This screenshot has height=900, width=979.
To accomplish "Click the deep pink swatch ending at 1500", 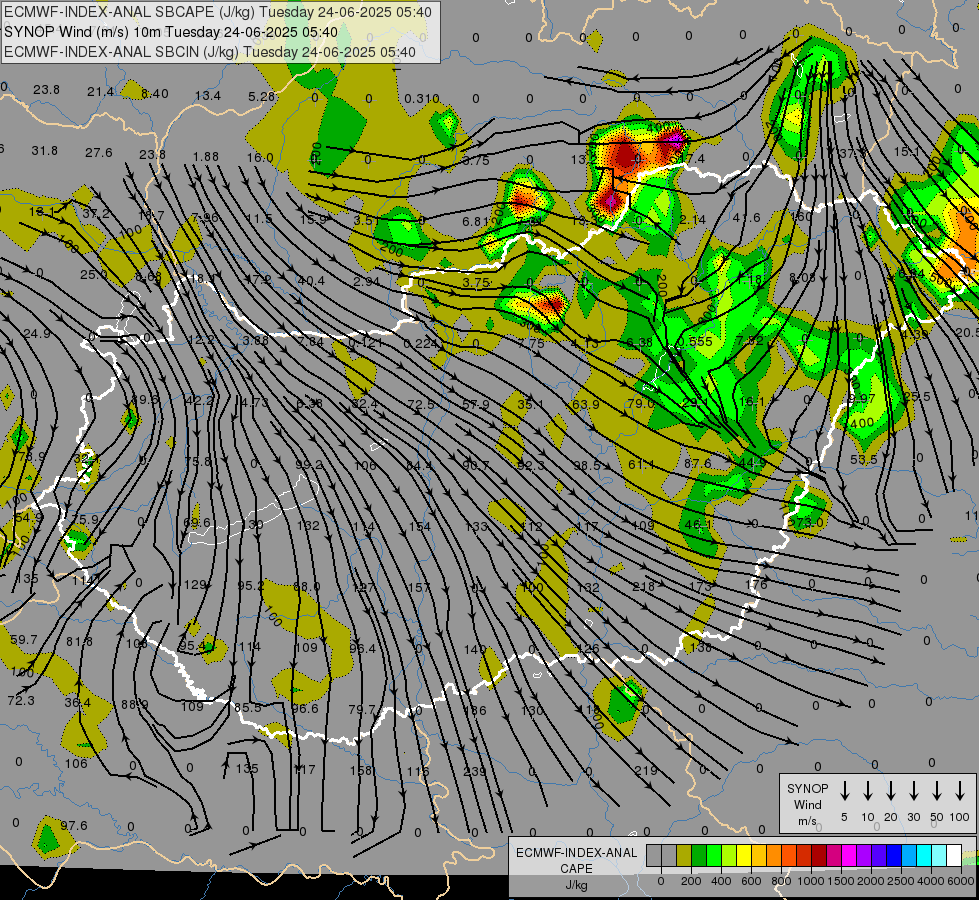I will point(834,856).
